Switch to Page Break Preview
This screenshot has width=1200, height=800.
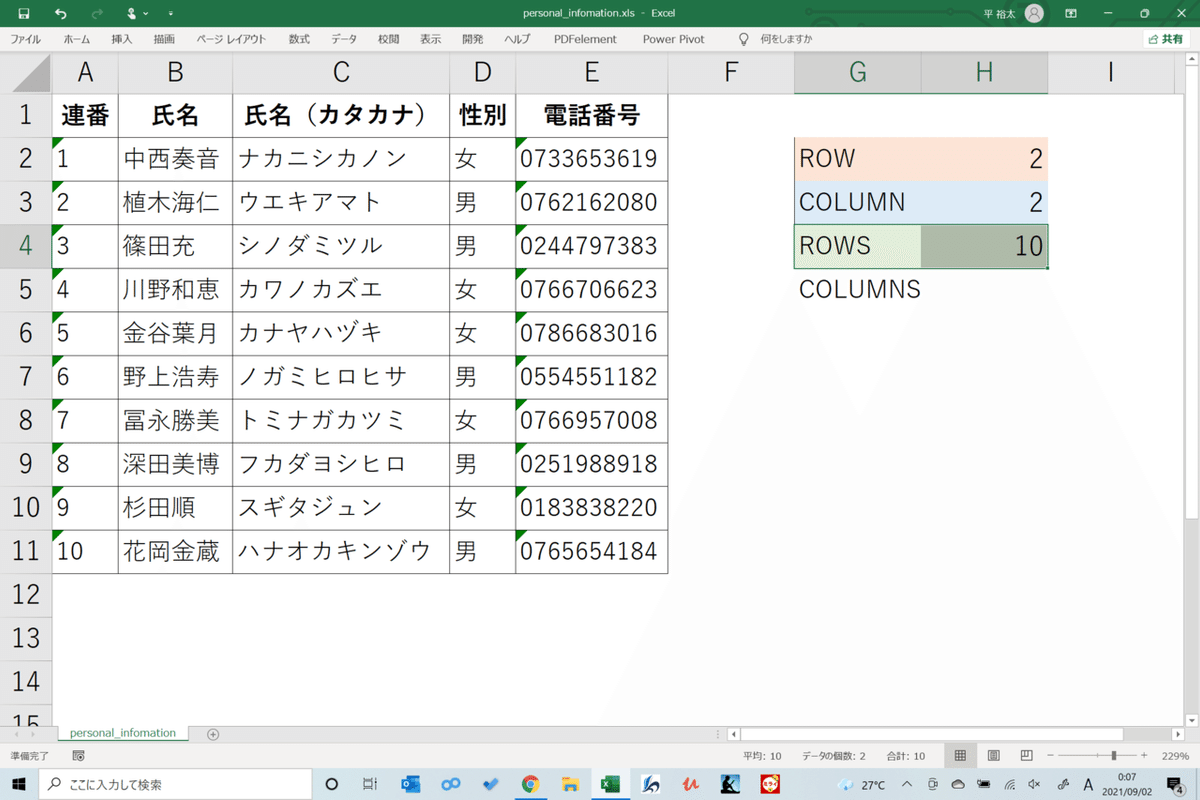tap(1026, 756)
